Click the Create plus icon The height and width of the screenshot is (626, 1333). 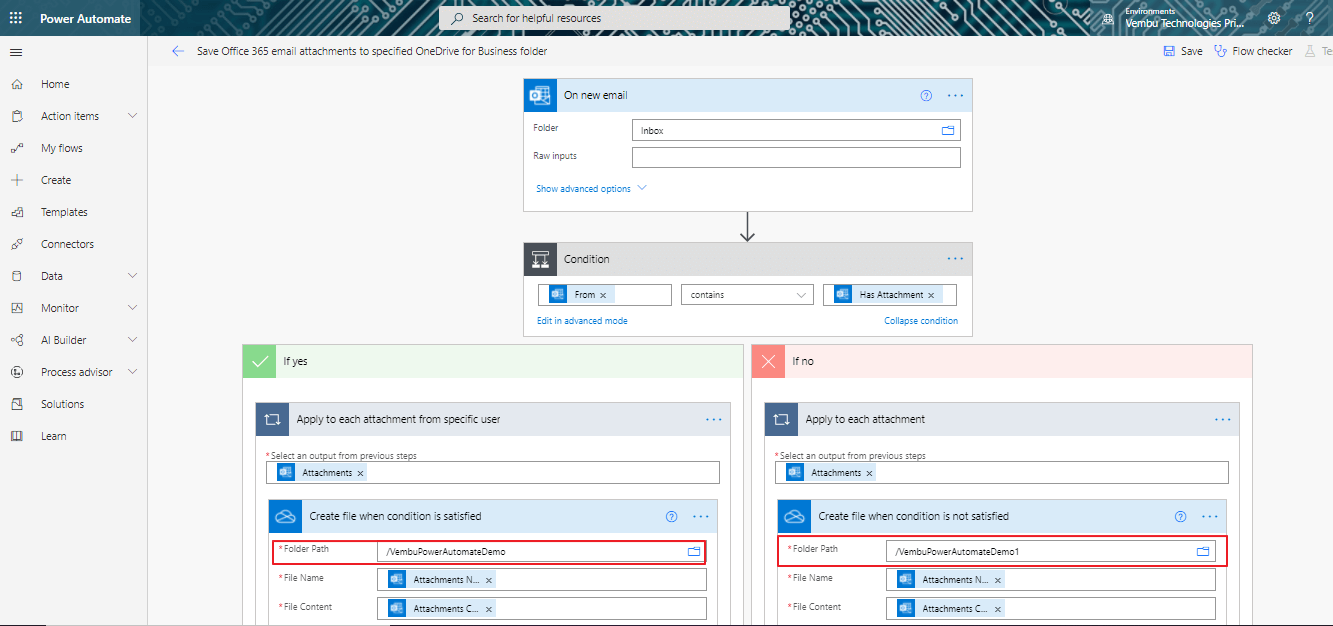(16, 180)
